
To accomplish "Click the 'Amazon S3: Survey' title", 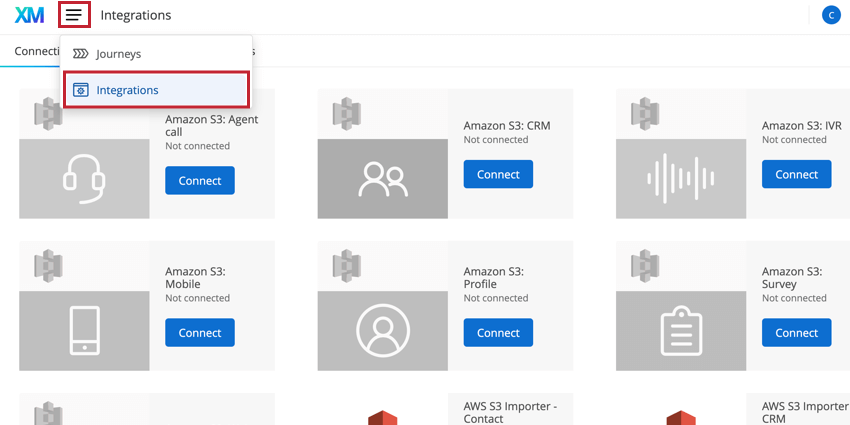I will 792,278.
